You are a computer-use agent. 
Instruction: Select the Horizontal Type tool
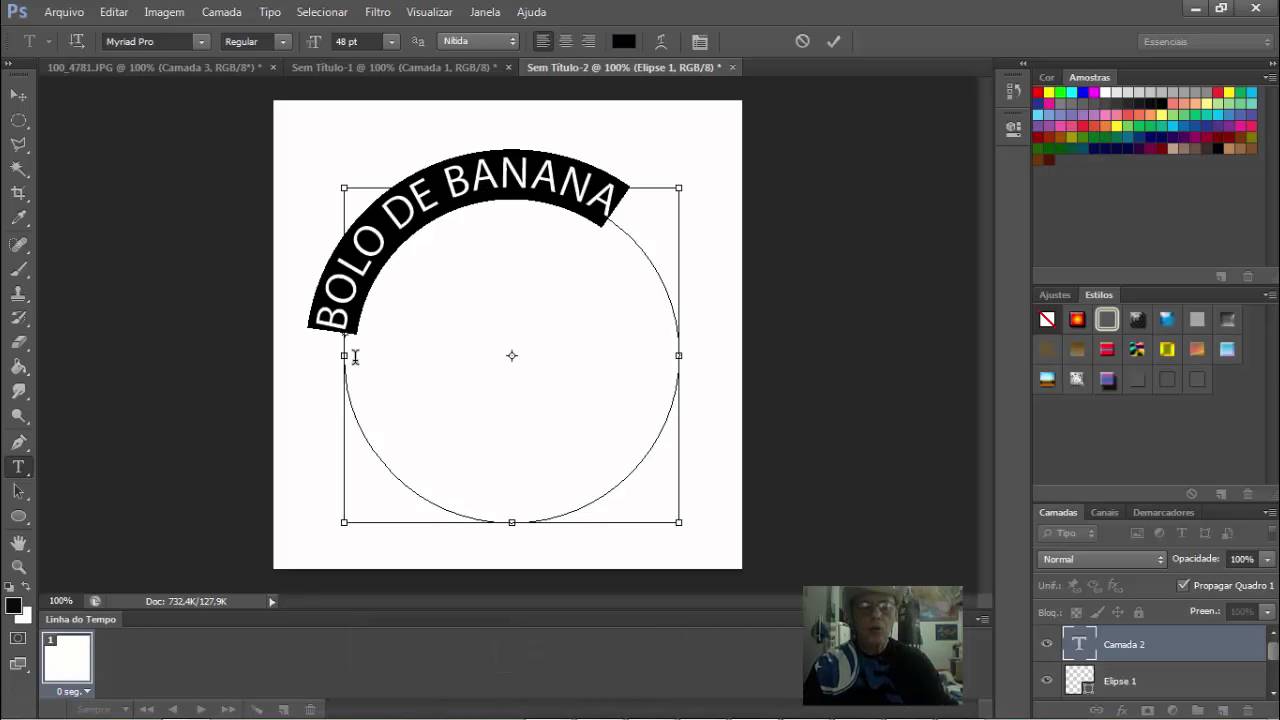pos(18,467)
